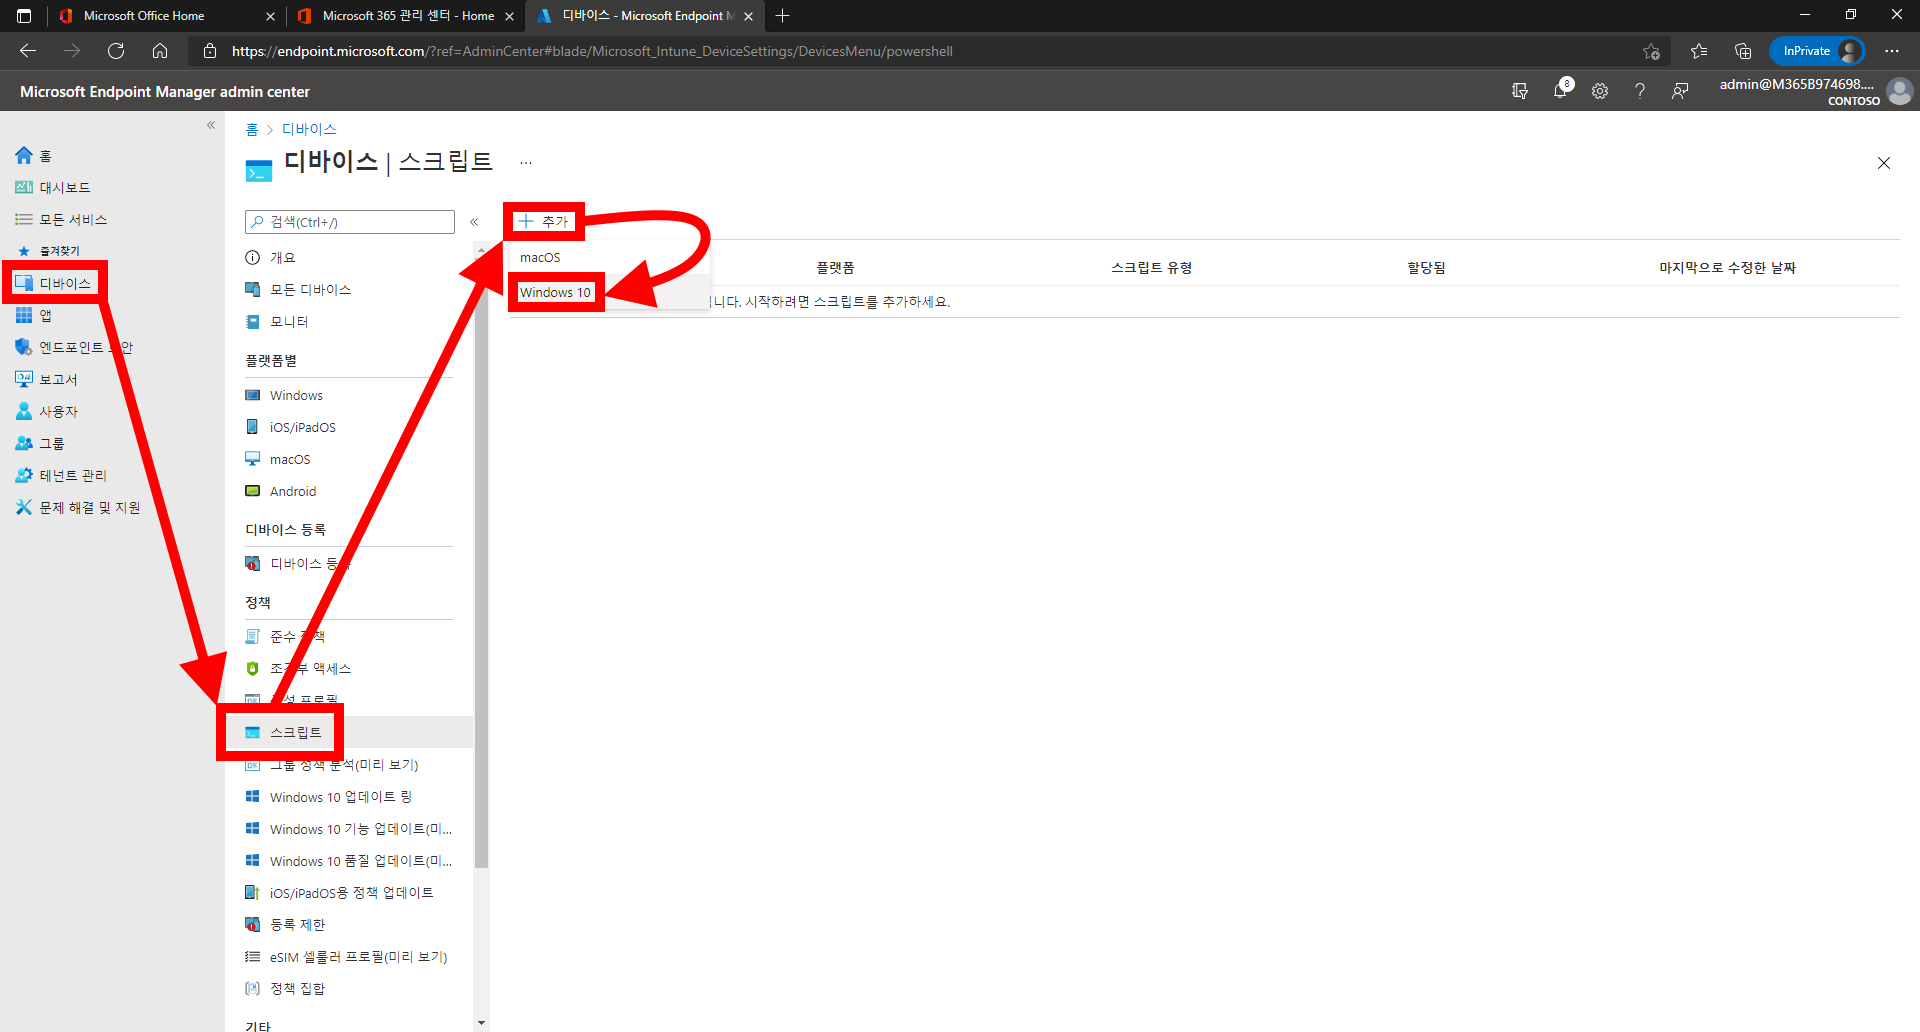Open iOS/iPadOS용 정책 업데이트

[x=339, y=893]
